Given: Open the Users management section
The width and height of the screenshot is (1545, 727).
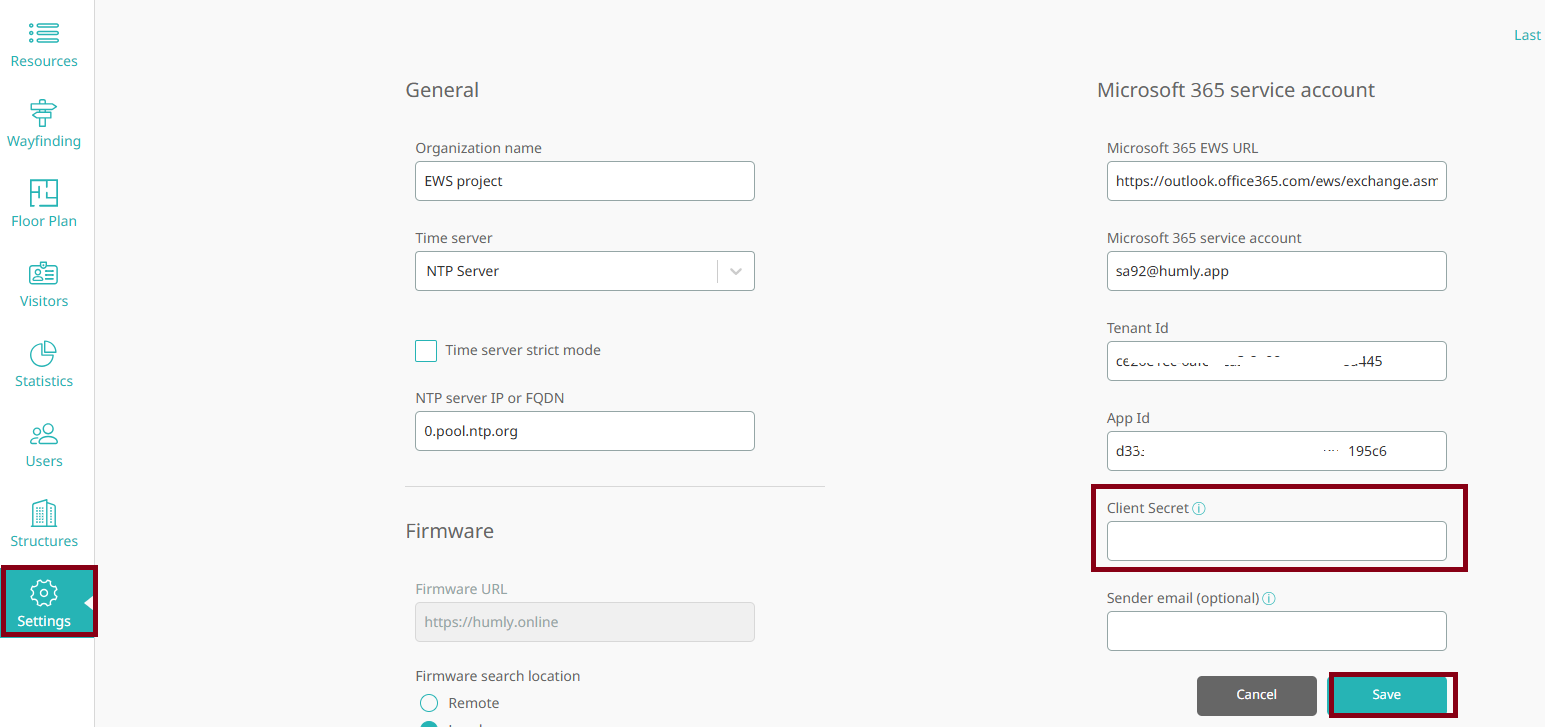Looking at the screenshot, I should tap(43, 443).
